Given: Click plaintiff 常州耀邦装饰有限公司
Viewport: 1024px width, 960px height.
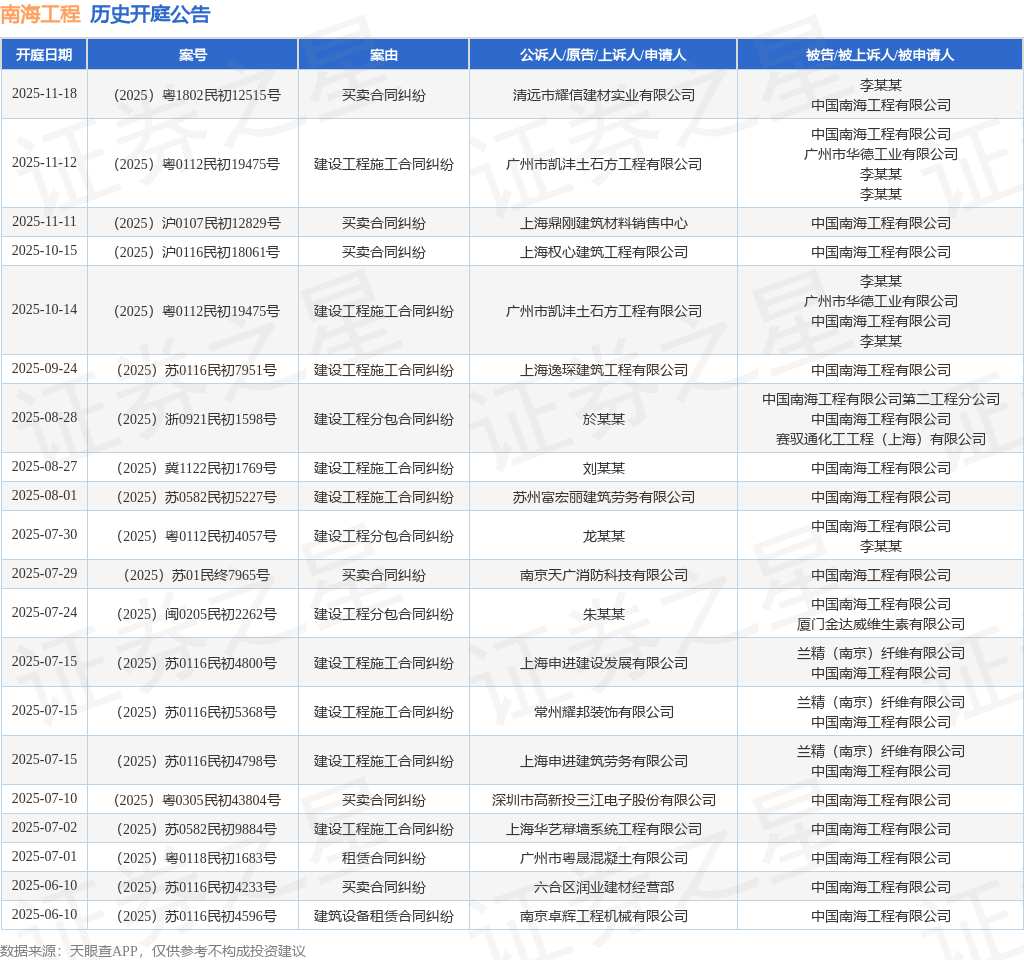Looking at the screenshot, I should coord(603,712).
